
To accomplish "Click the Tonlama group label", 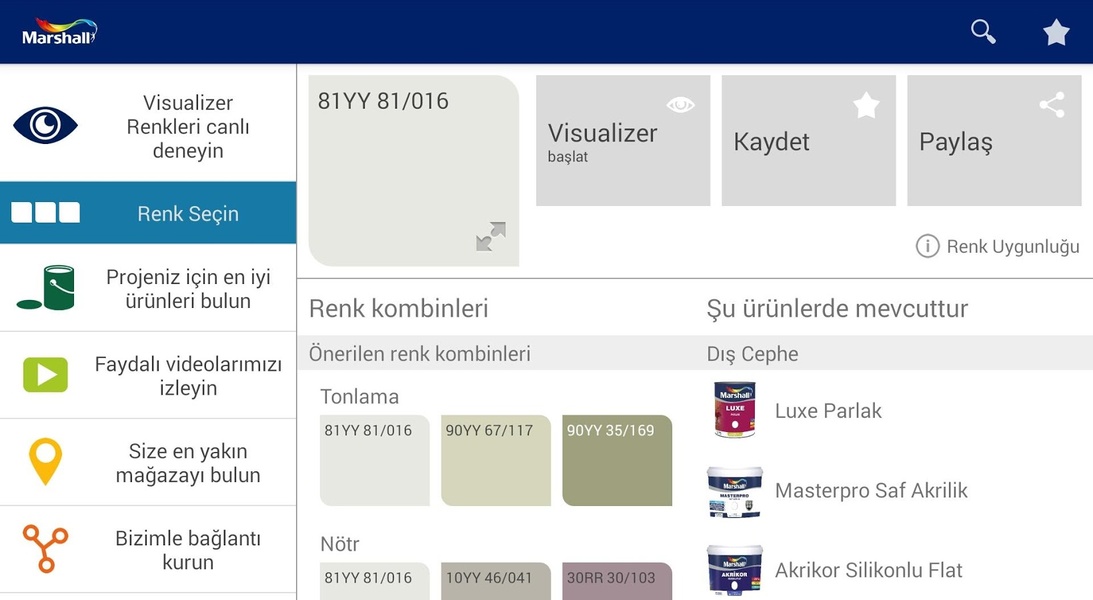I will point(360,397).
